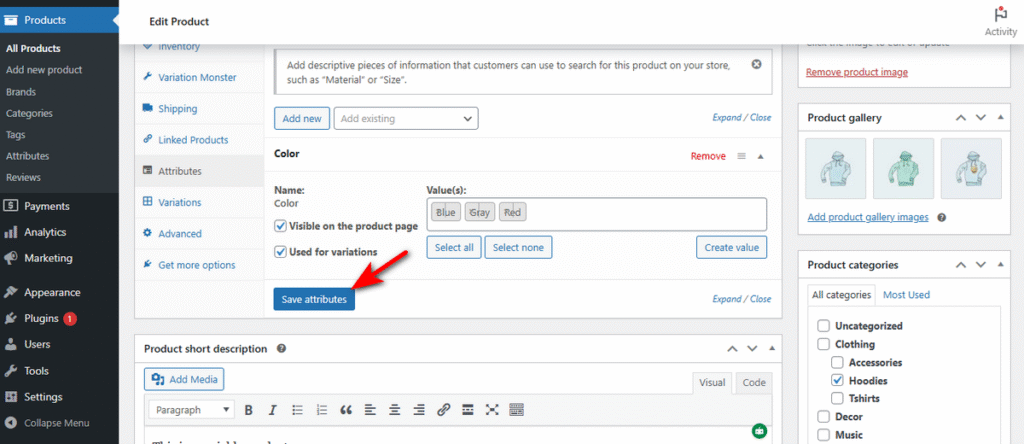The width and height of the screenshot is (1024, 444).
Task: Click the Products menu icon in sidebar
Action: click(x=10, y=20)
